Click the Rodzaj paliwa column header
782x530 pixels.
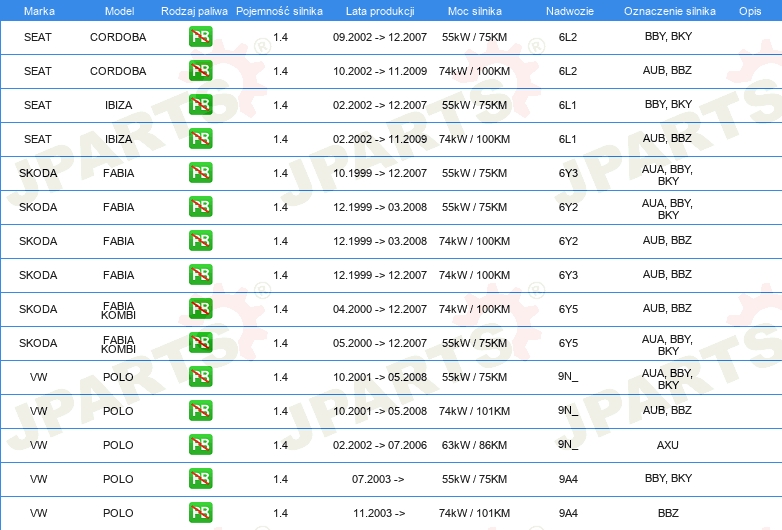[x=194, y=11]
